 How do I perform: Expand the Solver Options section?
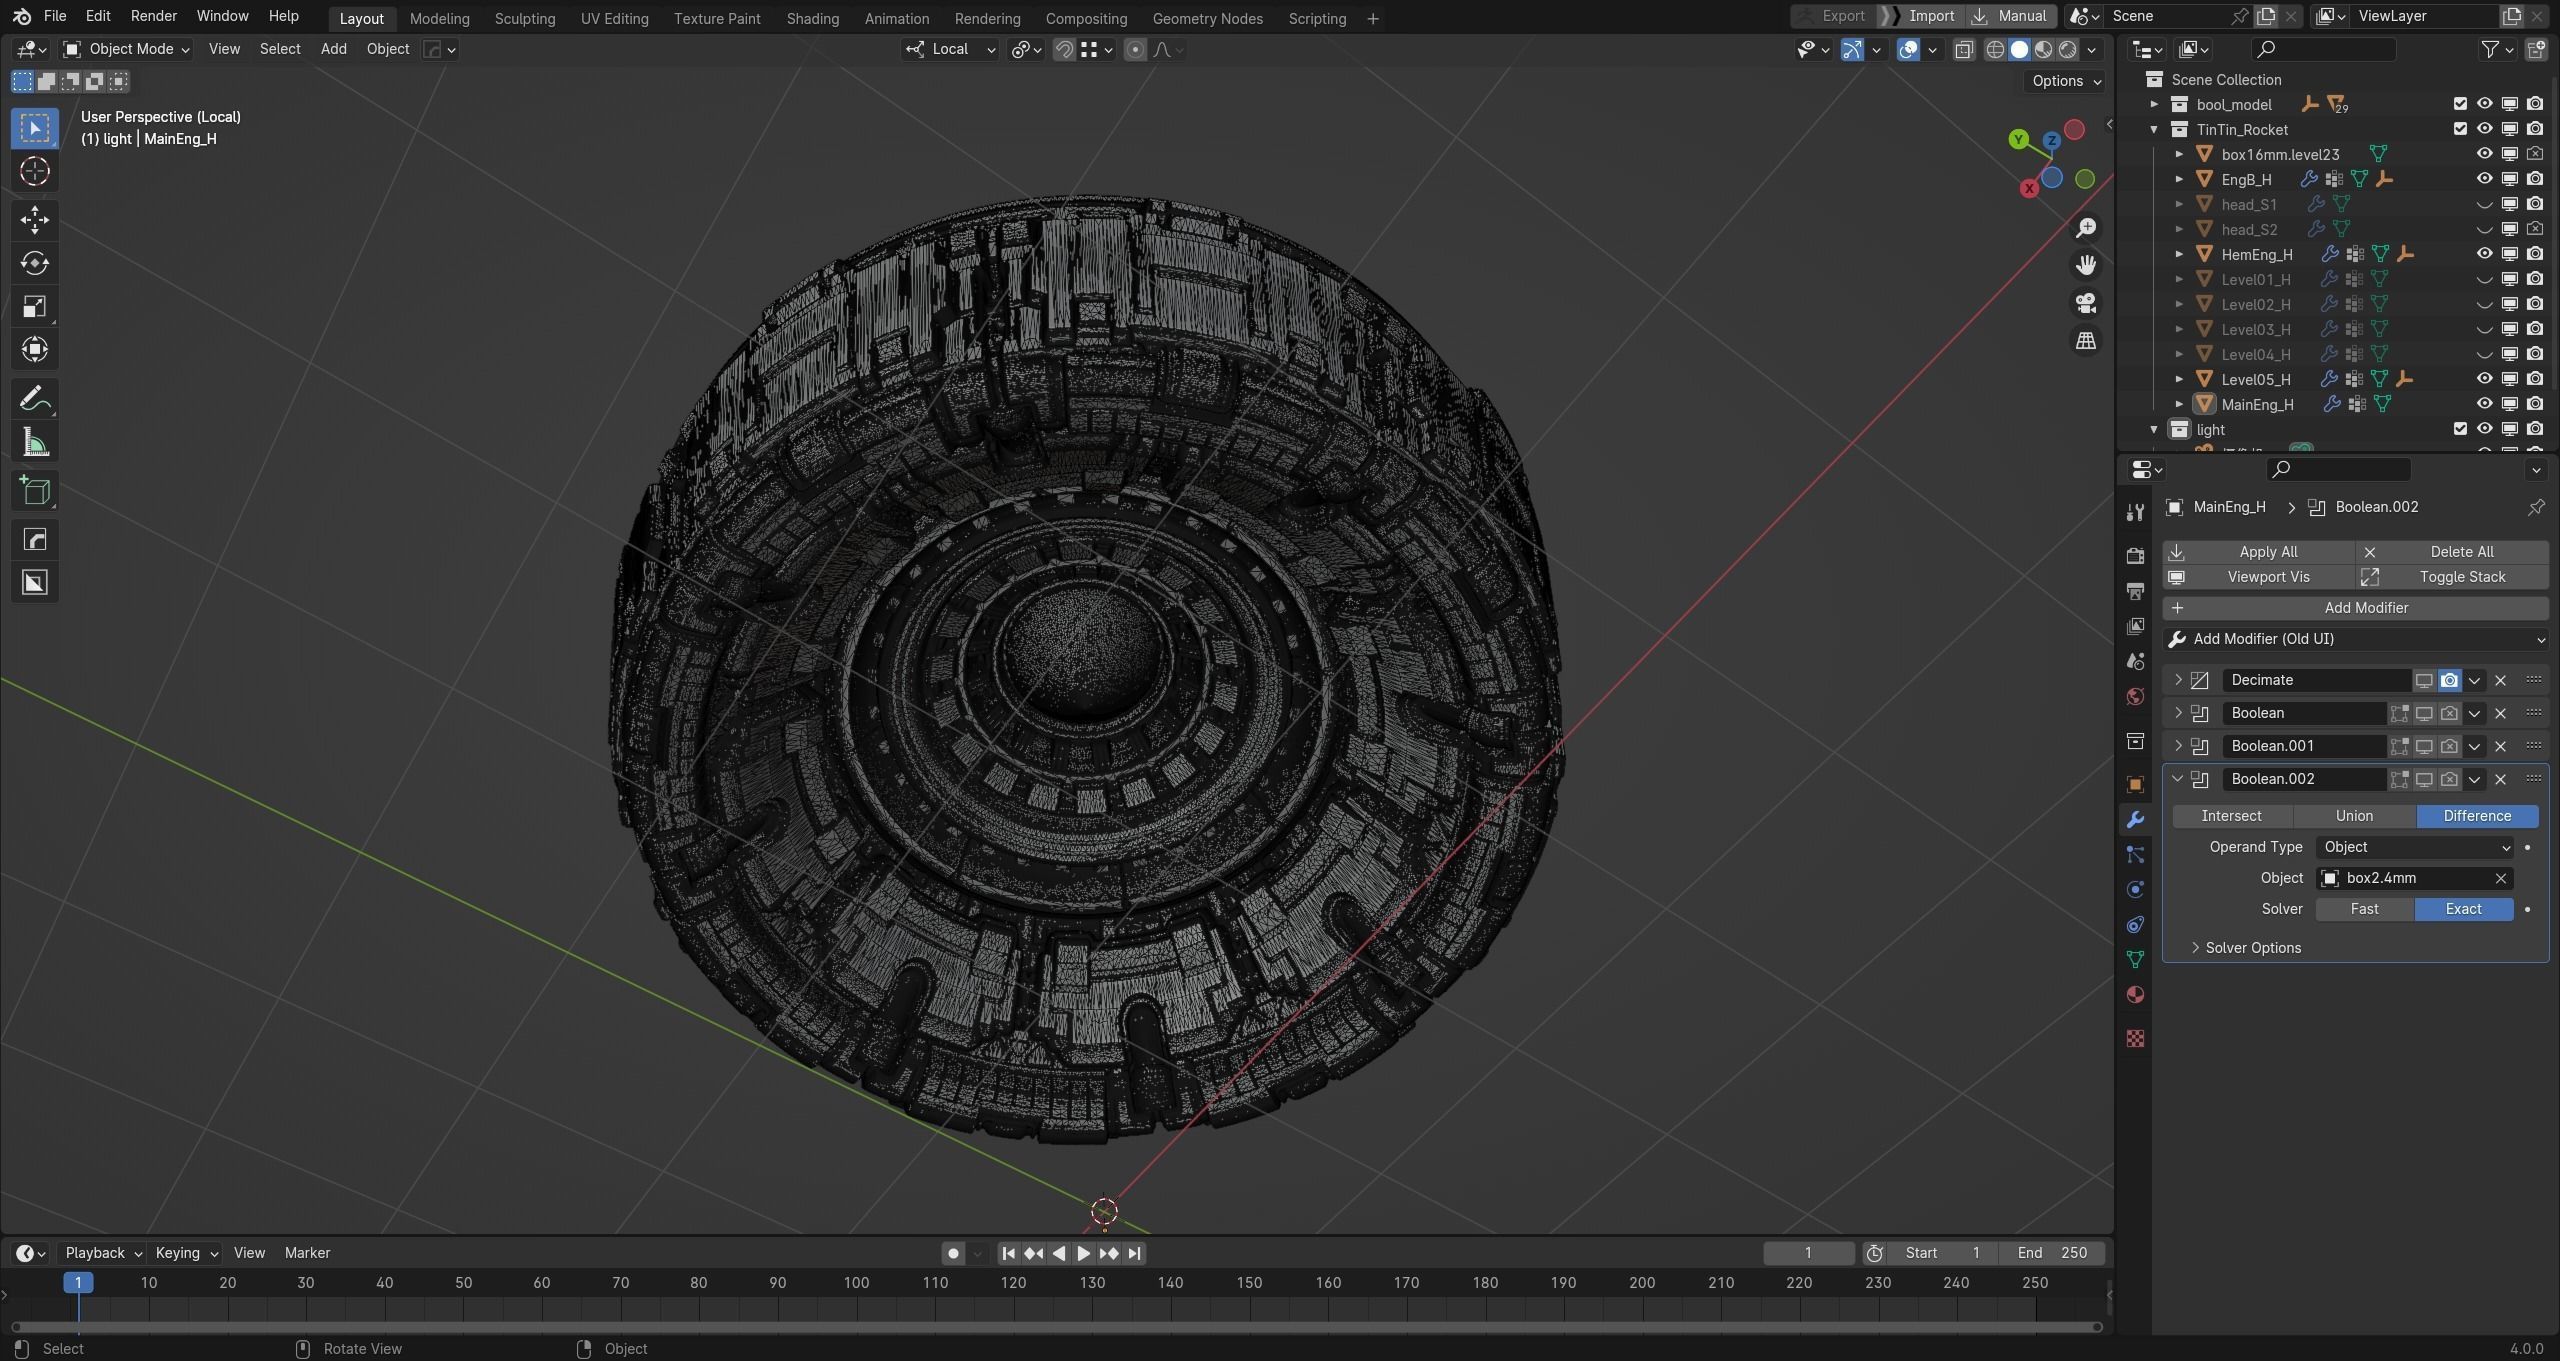pos(2252,948)
